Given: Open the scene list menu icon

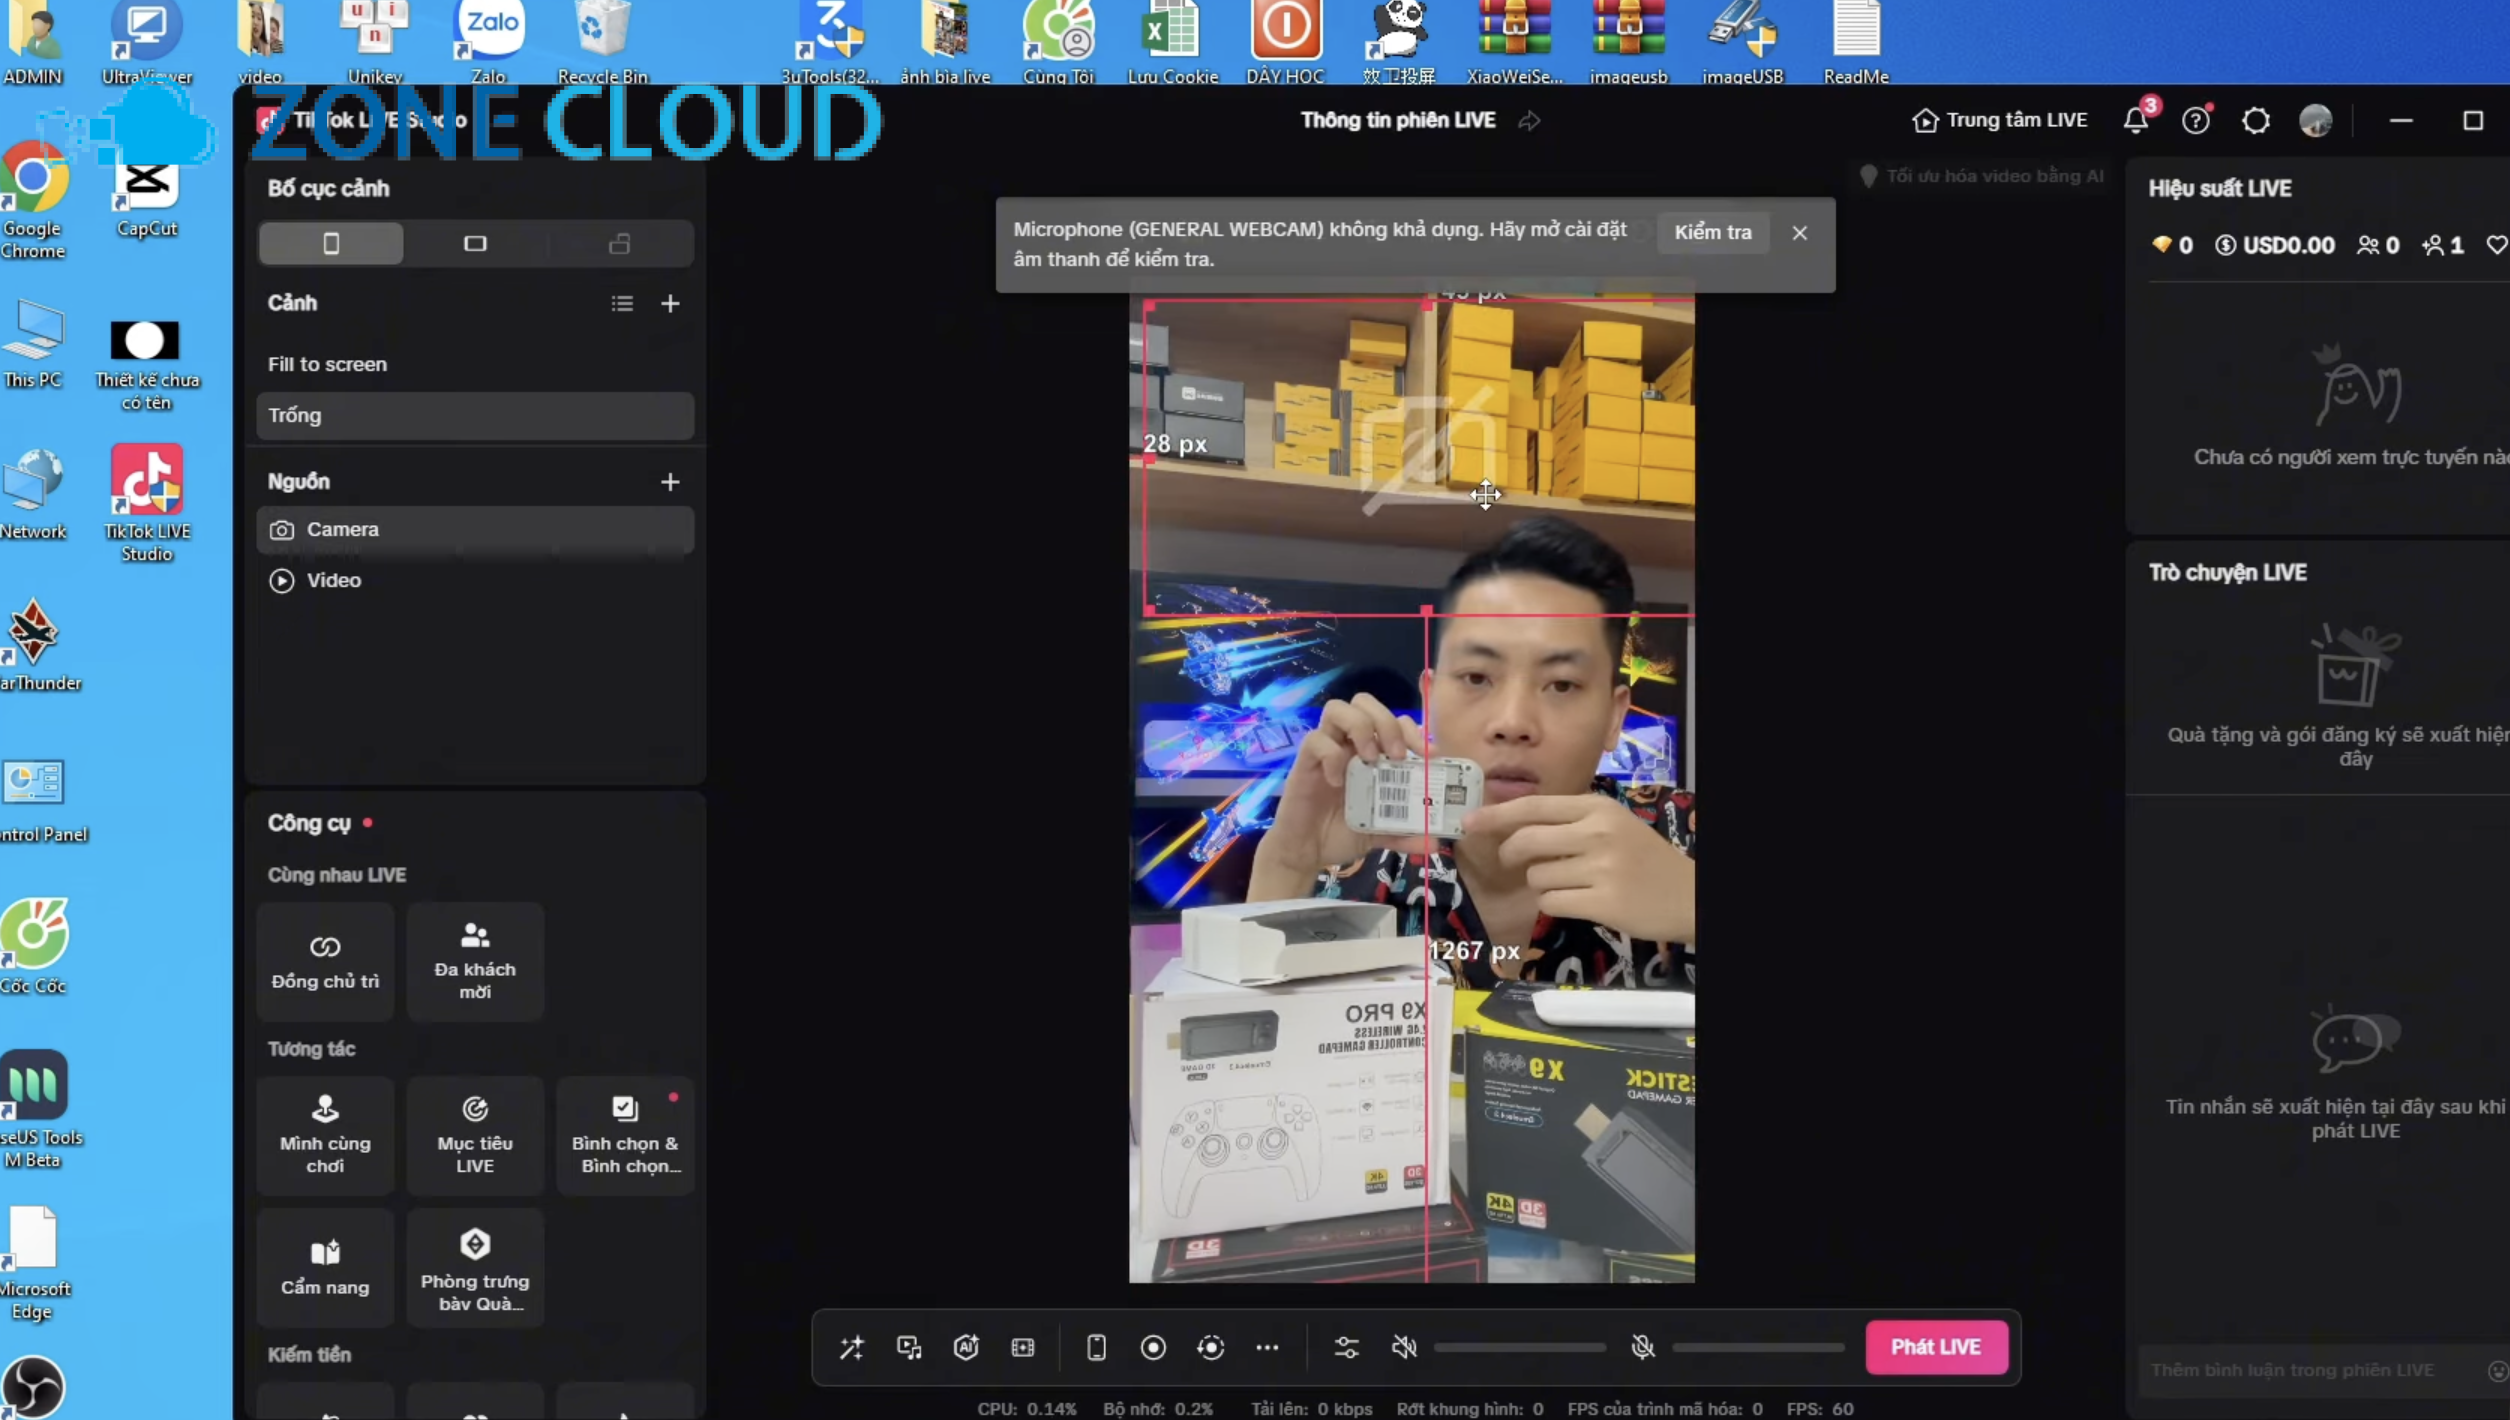Looking at the screenshot, I should pos(622,303).
